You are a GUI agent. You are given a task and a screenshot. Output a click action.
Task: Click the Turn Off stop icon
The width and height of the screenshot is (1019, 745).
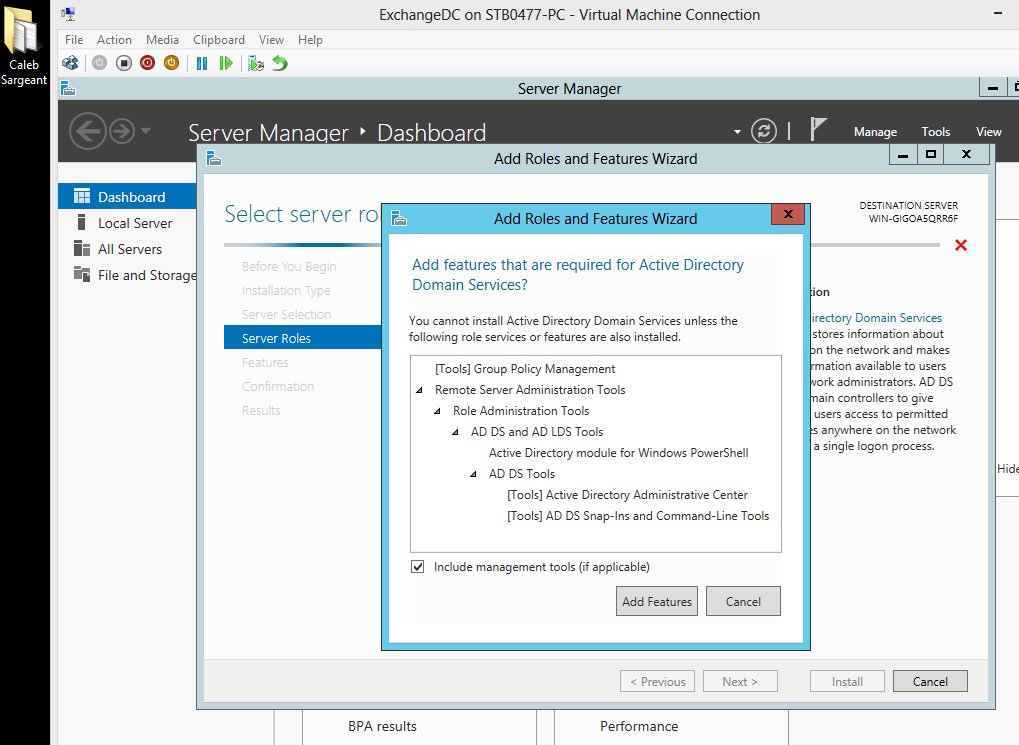coord(123,63)
